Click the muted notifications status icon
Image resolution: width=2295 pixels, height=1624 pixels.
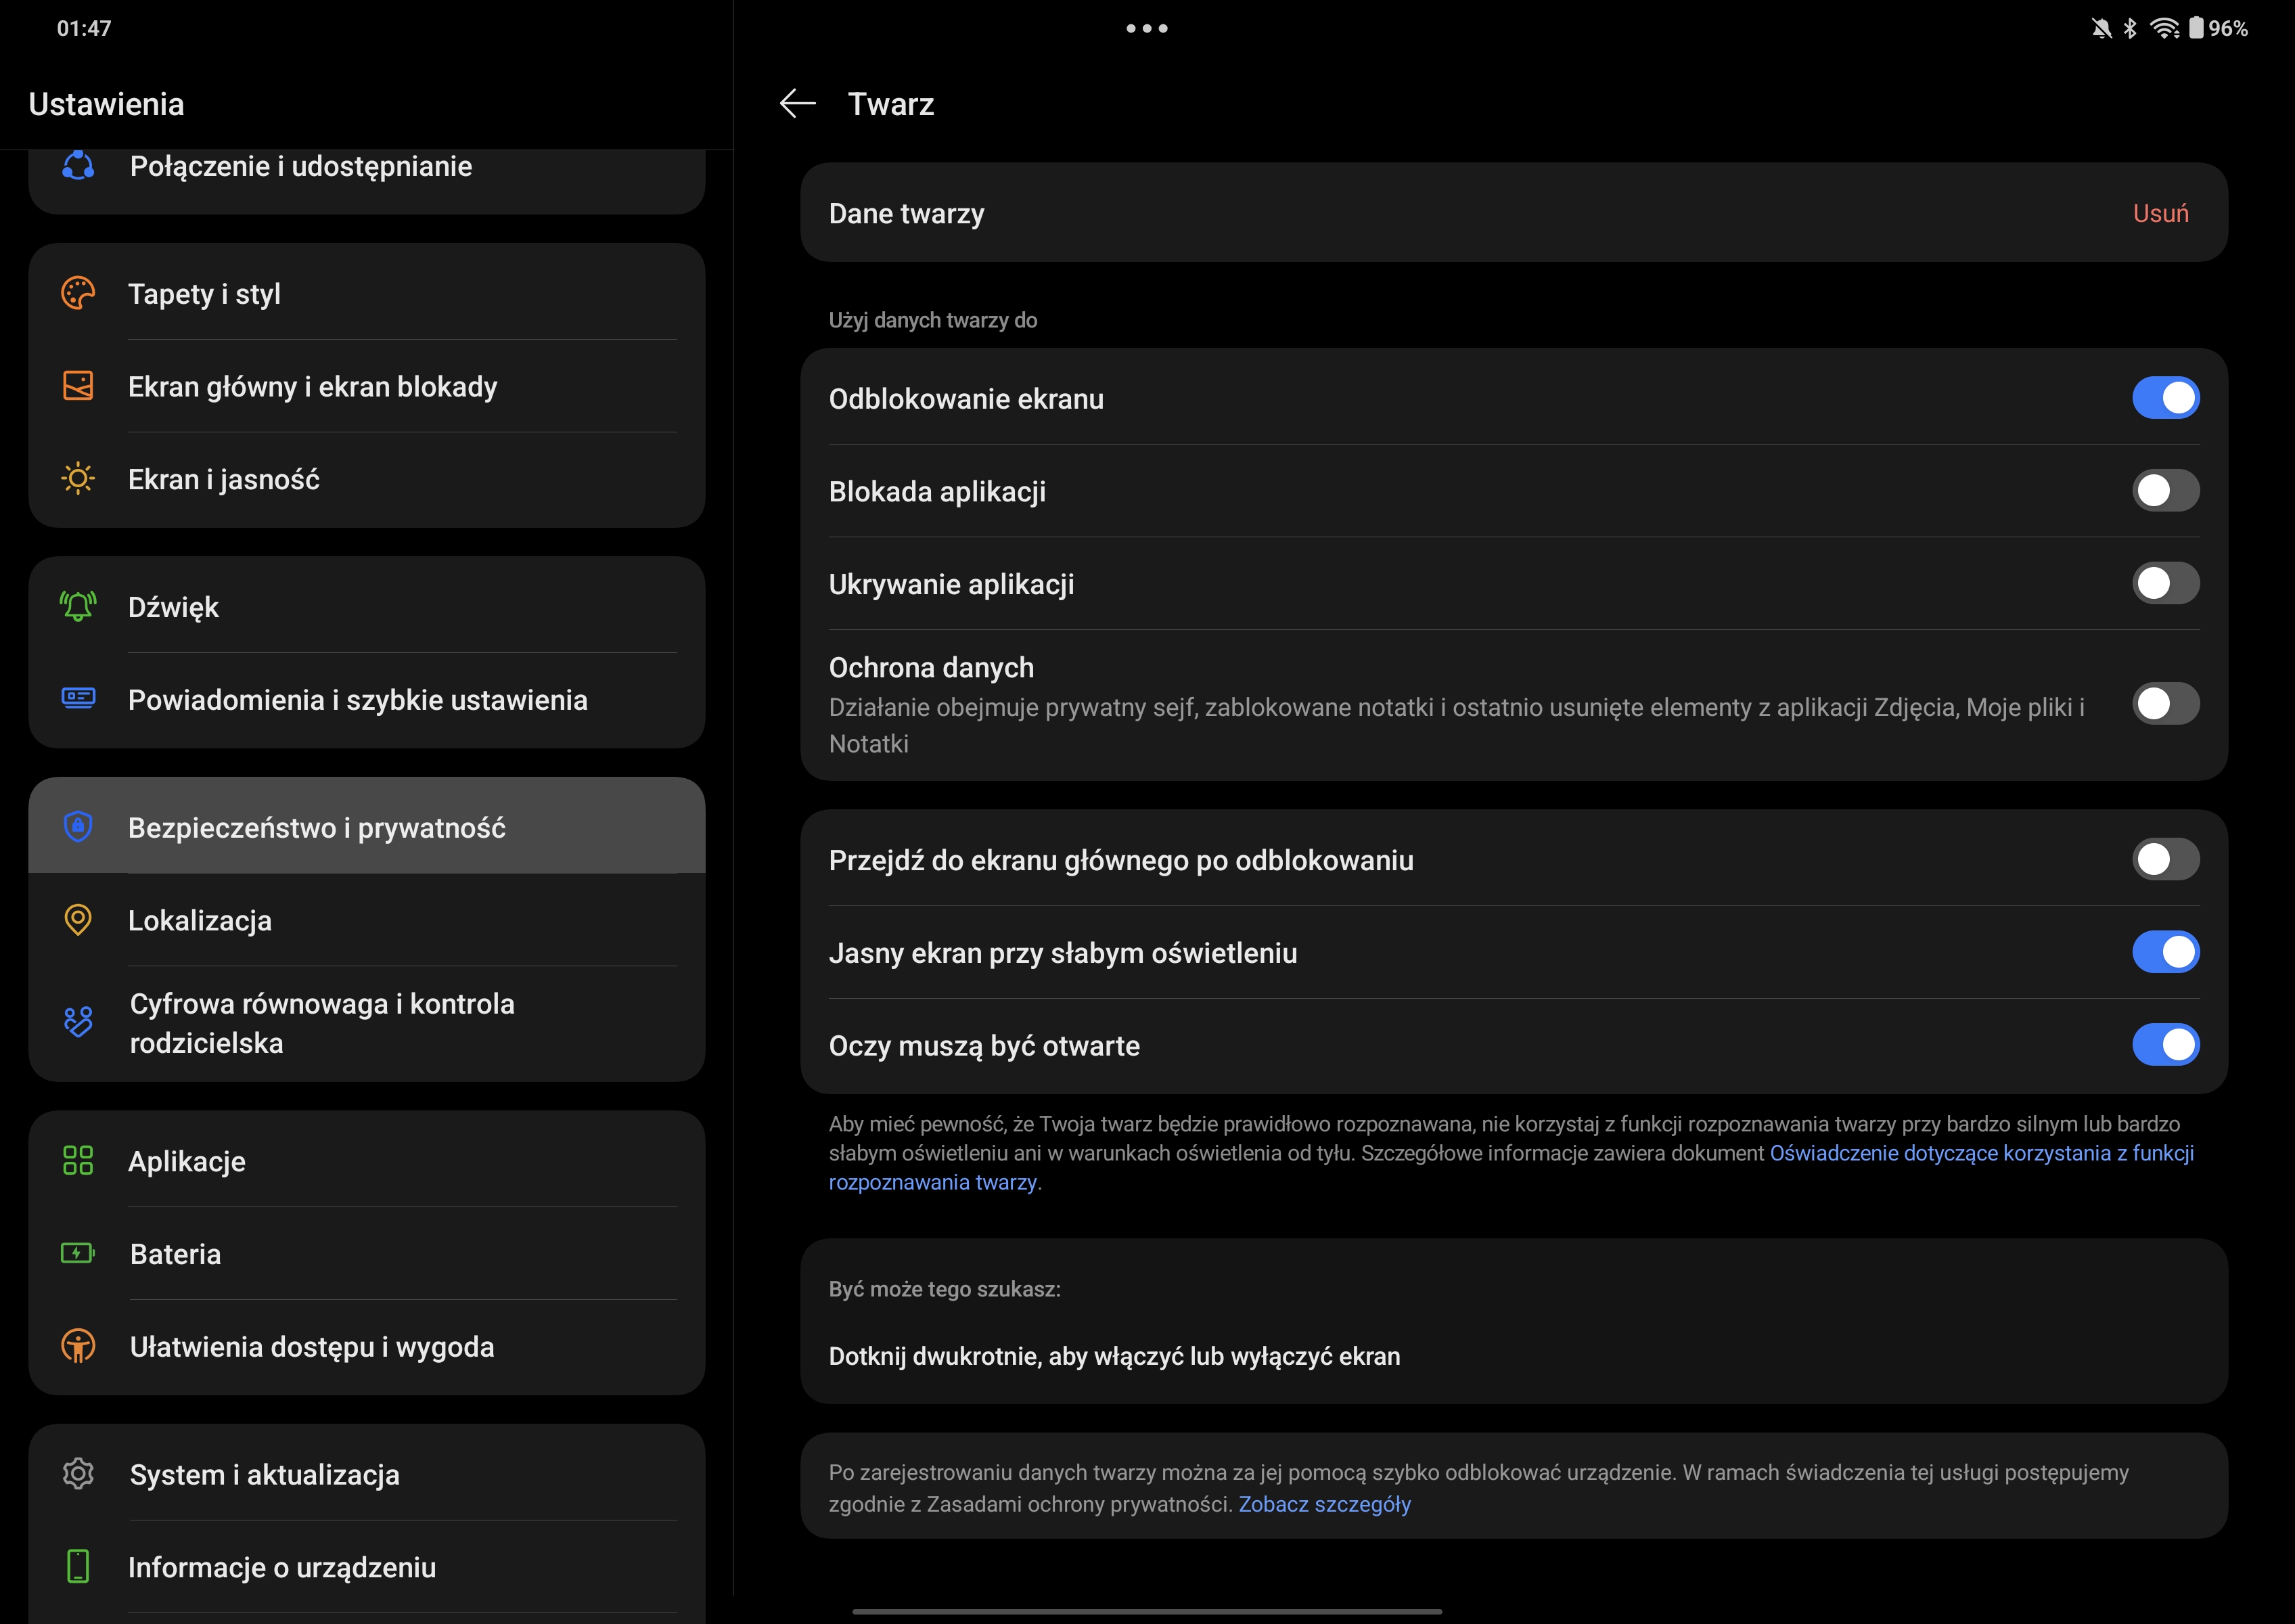tap(2101, 28)
